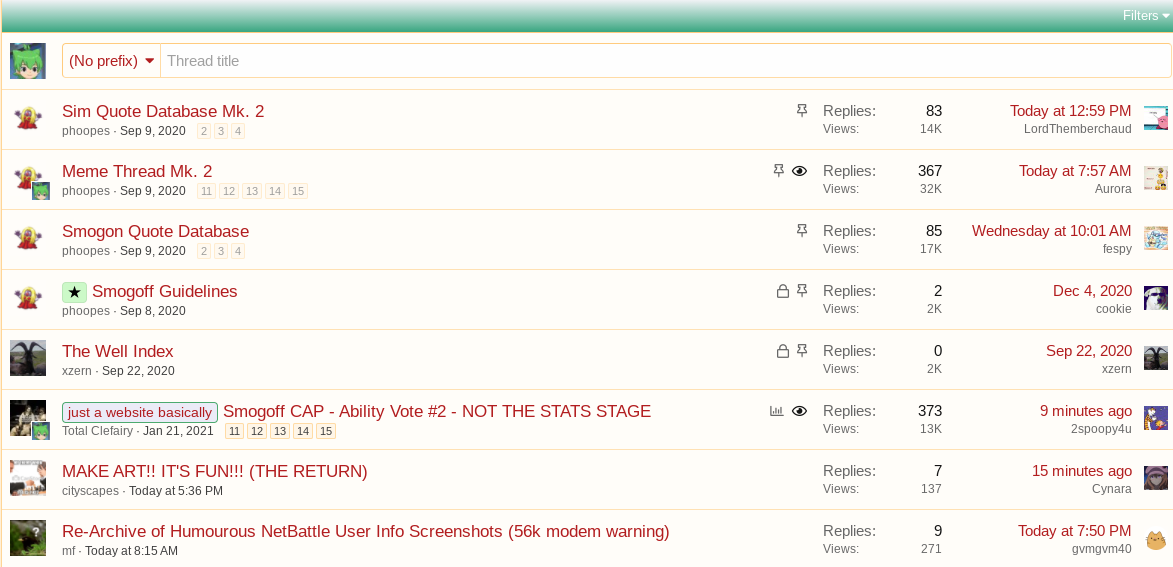Open gvmgvm40's profile link
The width and height of the screenshot is (1173, 567).
1101,548
